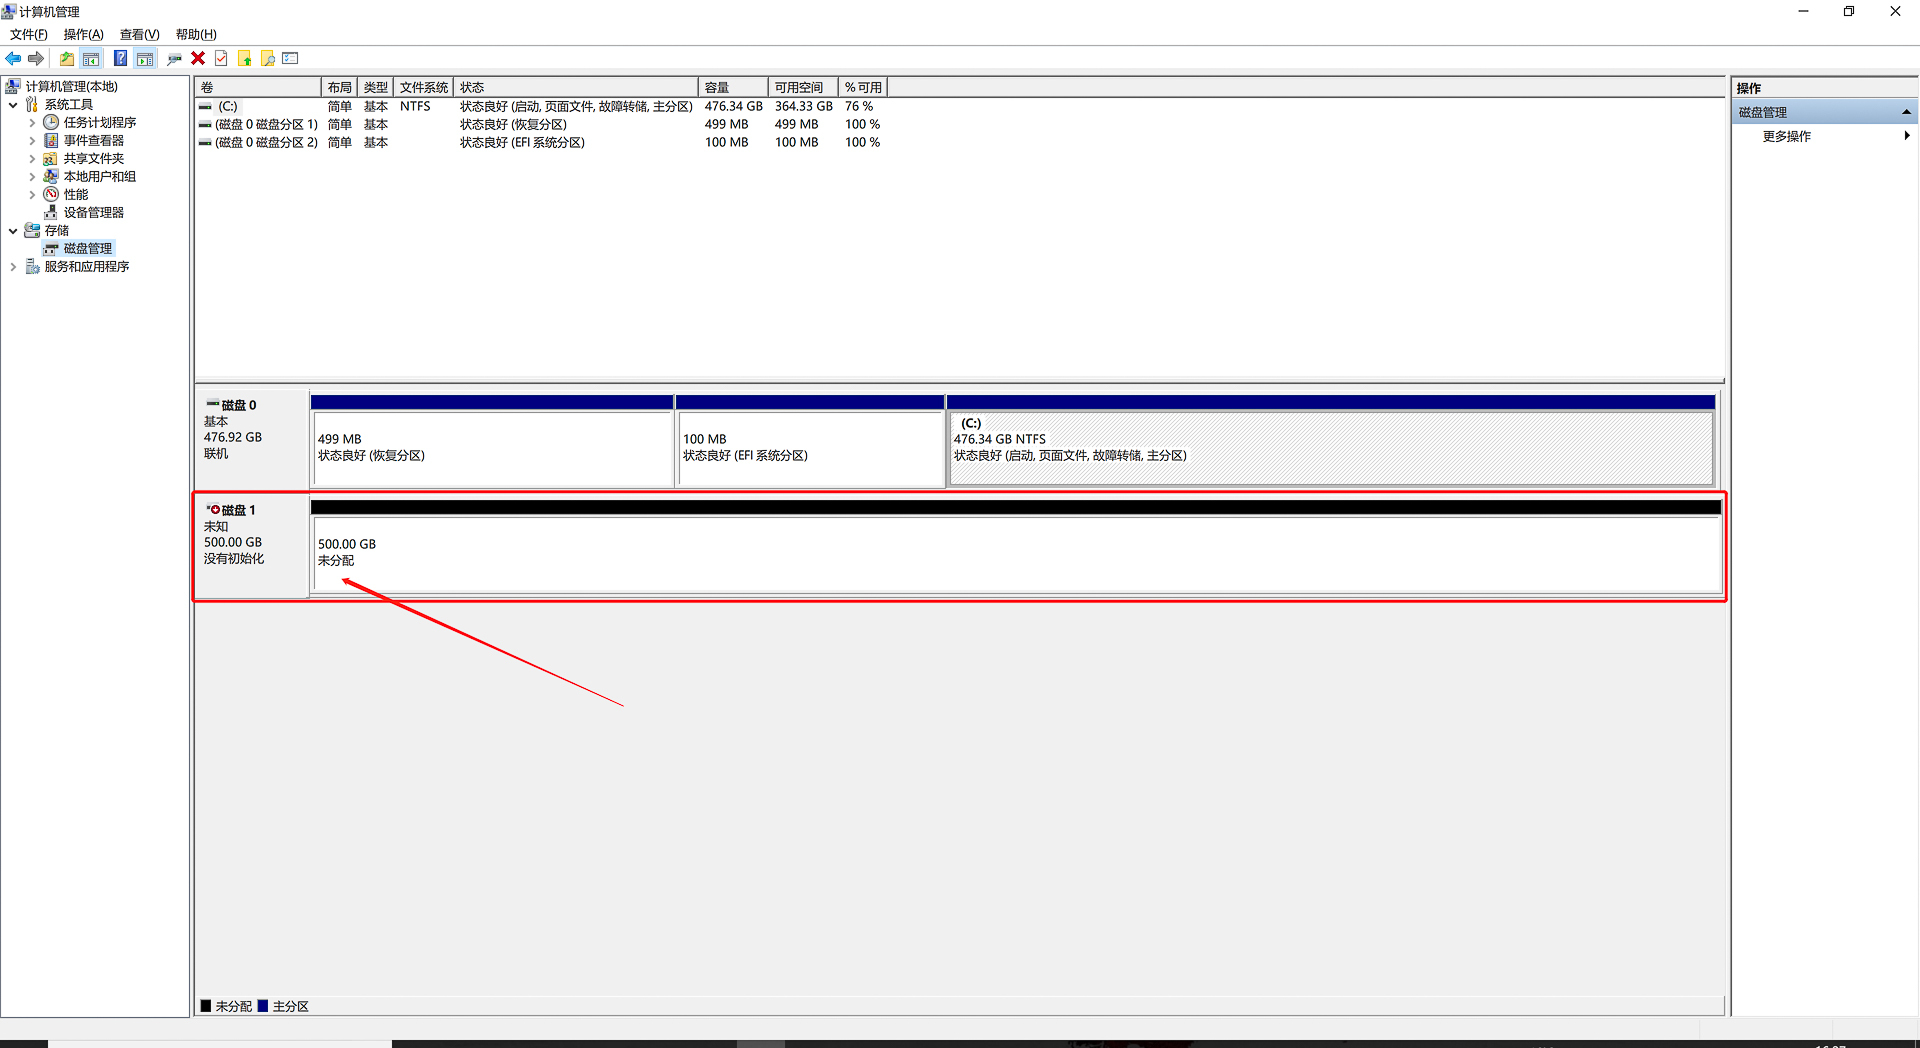Screen dimensions: 1920x1048
Task: Sort by the % 可用 column header
Action: tap(863, 88)
